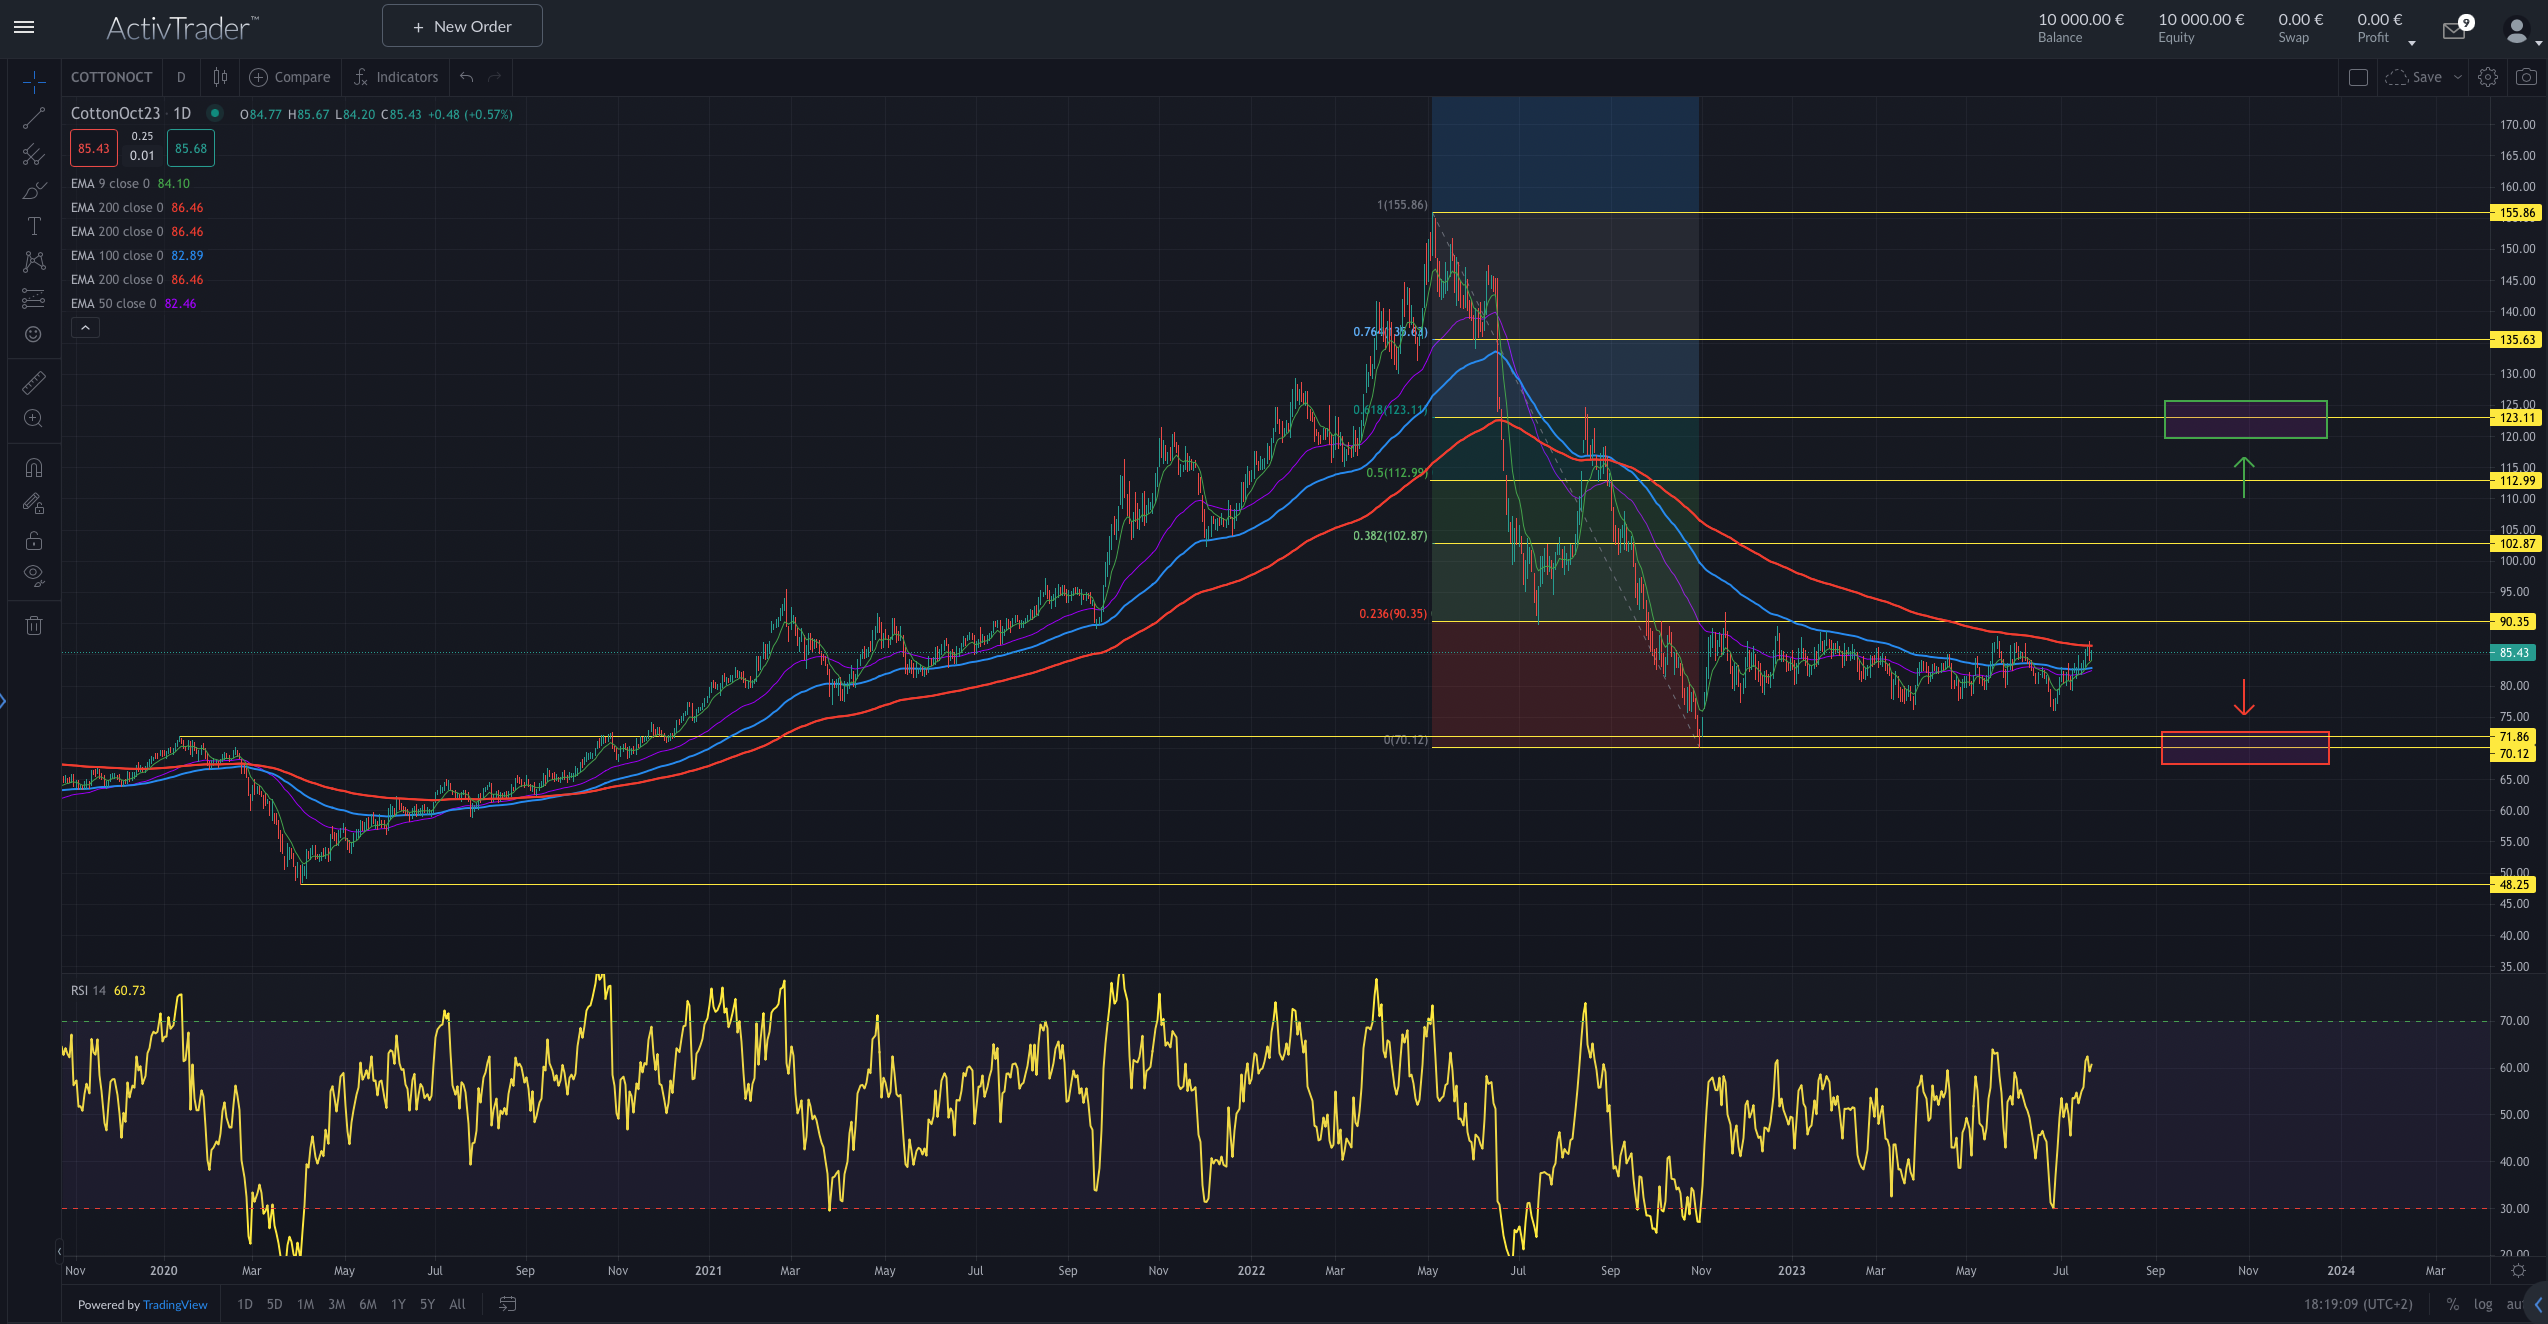
Task: Collapse the indicator legend chevron
Action: pos(85,328)
